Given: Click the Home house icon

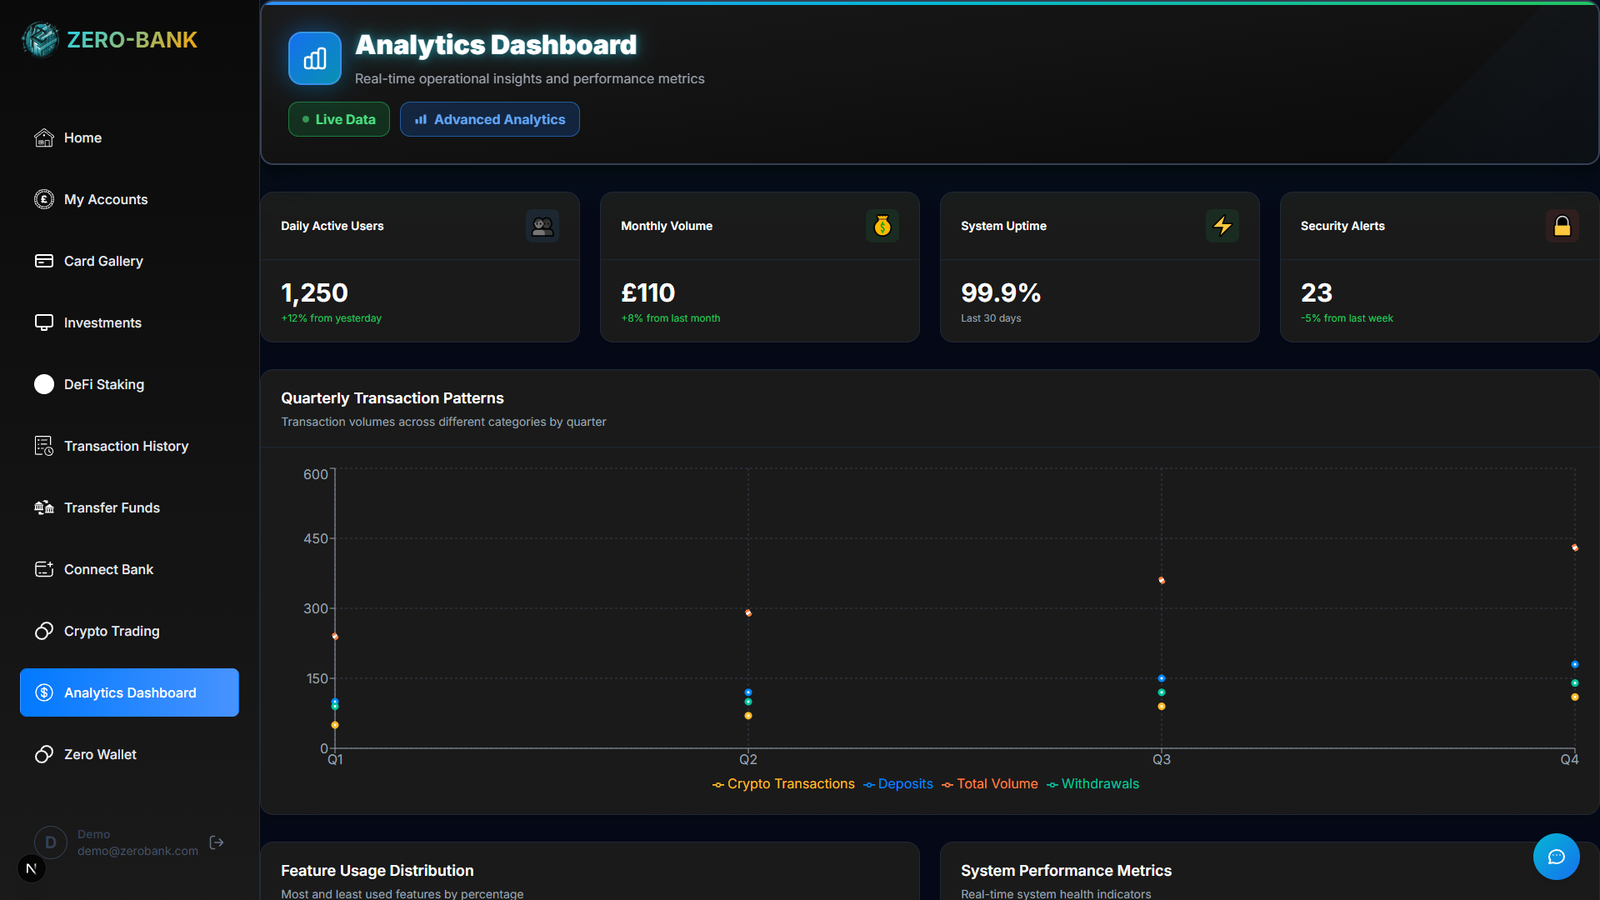Looking at the screenshot, I should tap(44, 138).
